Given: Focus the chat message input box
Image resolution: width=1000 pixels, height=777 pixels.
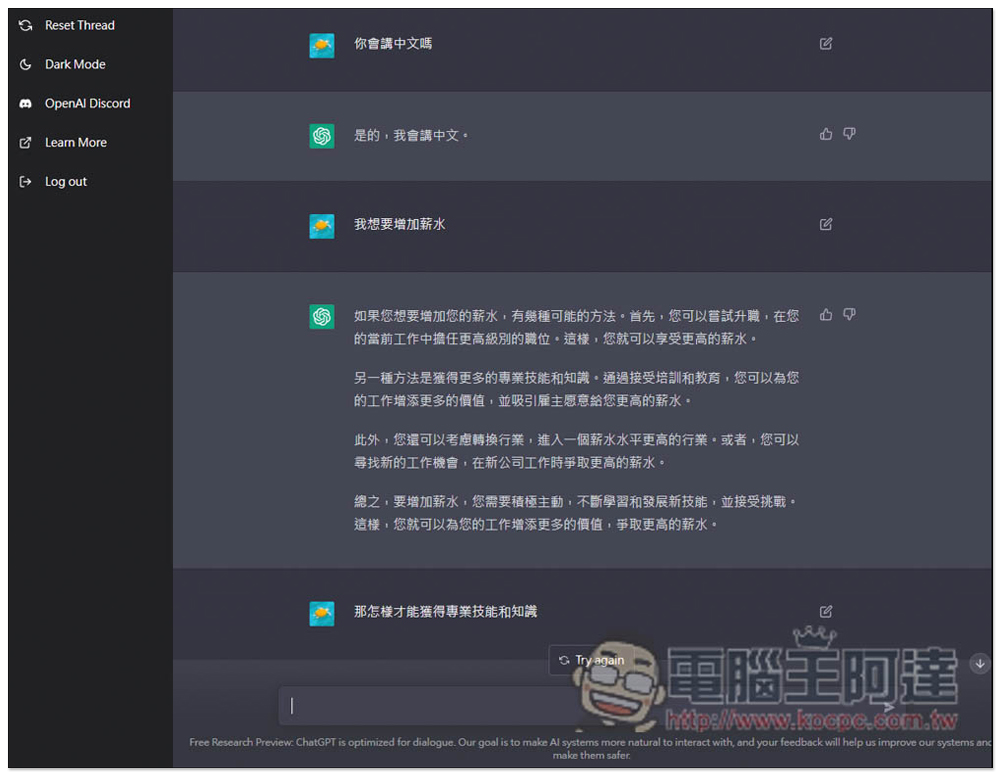Looking at the screenshot, I should 593,706.
